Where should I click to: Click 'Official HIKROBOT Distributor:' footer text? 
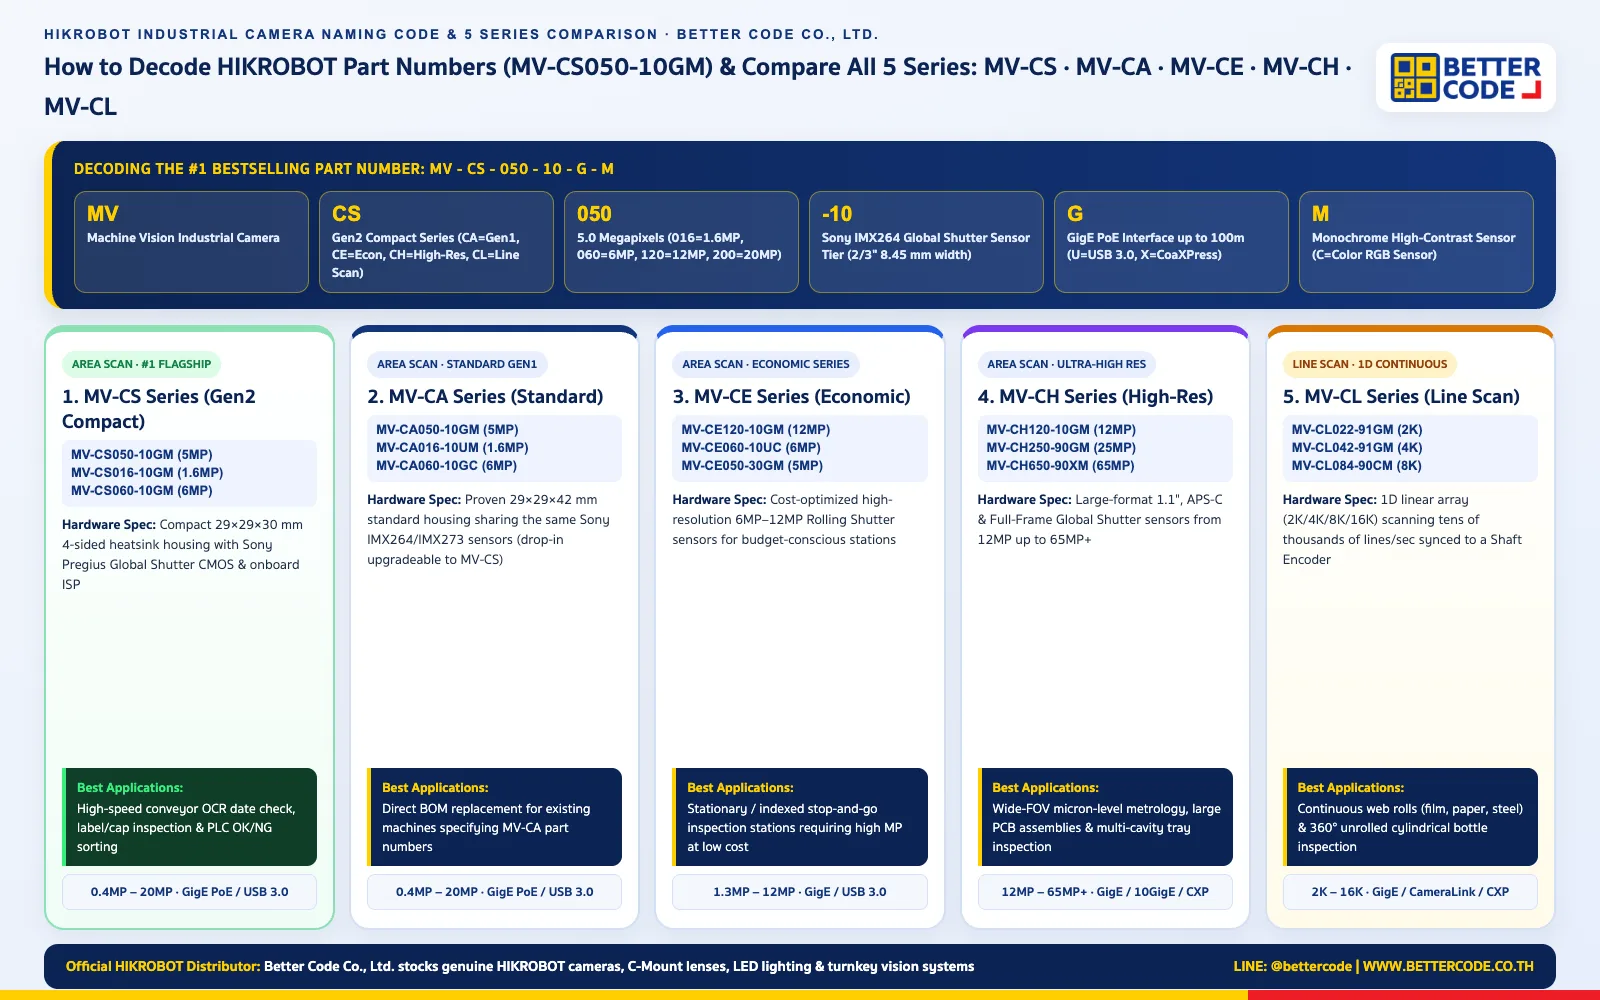coord(163,966)
